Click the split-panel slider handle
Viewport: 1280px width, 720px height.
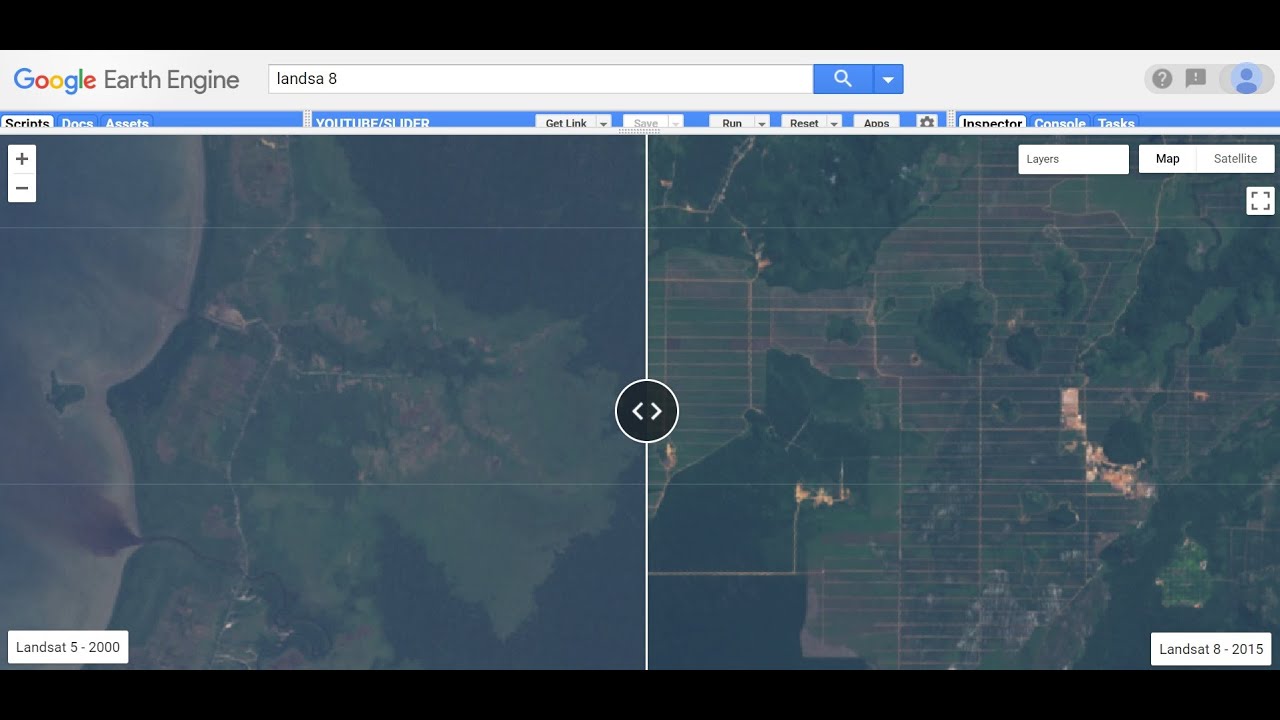tap(647, 411)
